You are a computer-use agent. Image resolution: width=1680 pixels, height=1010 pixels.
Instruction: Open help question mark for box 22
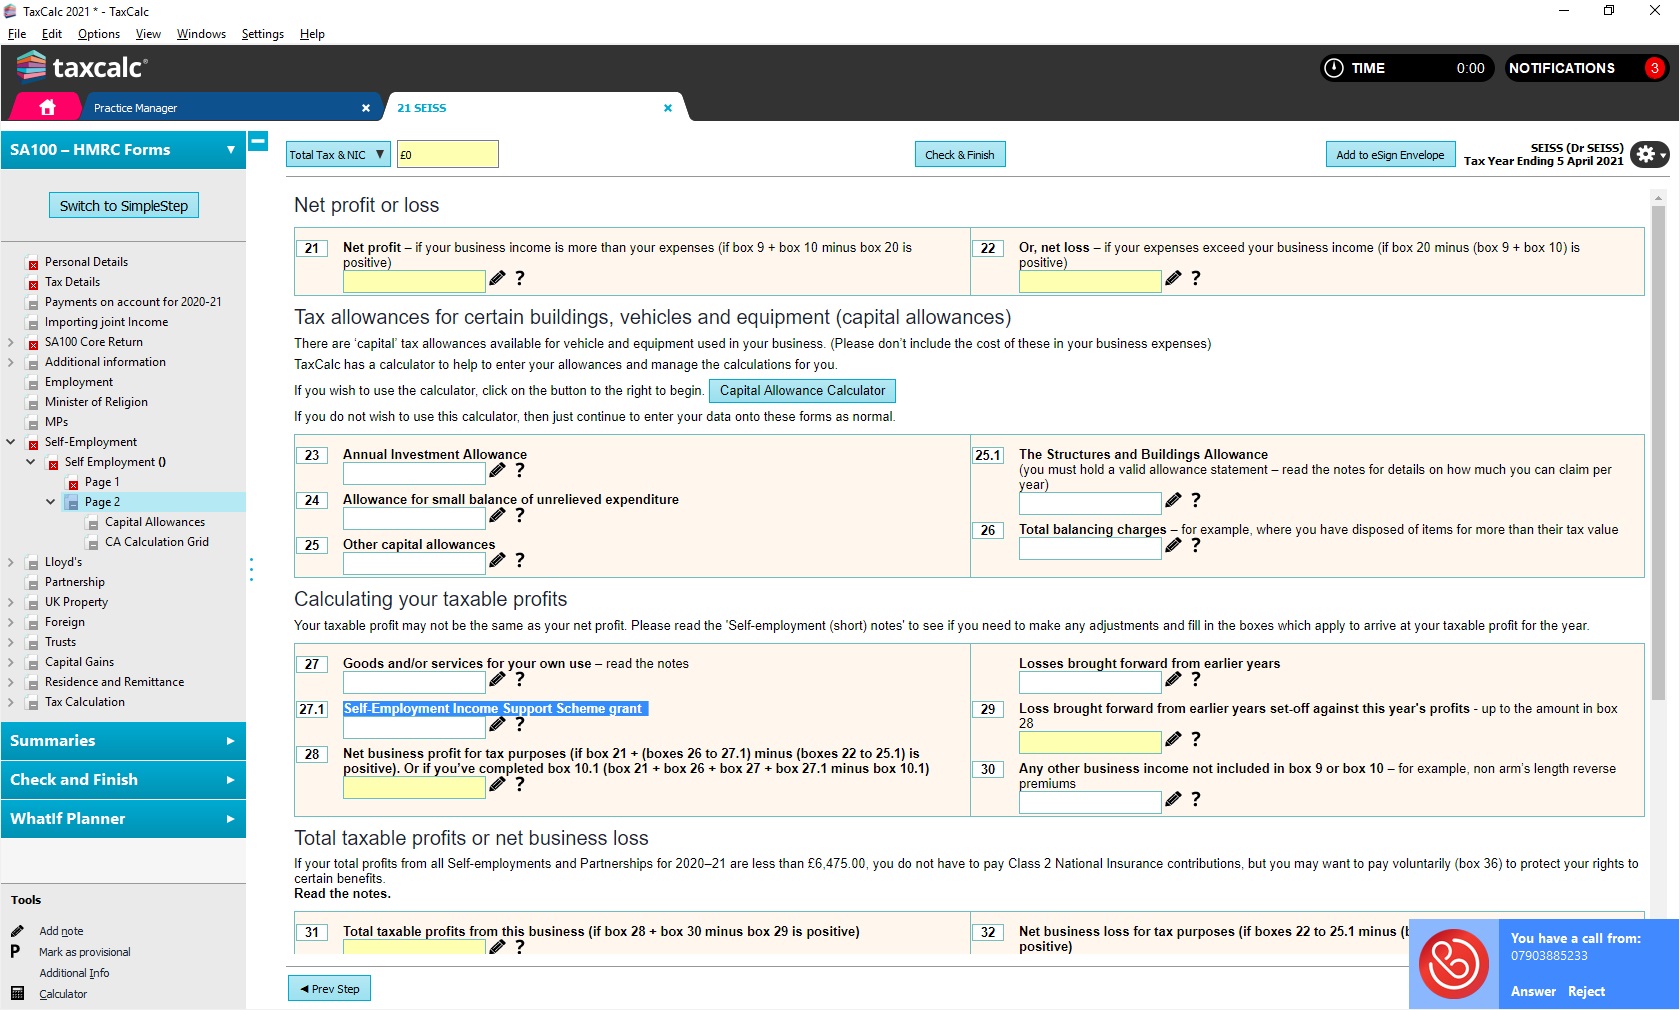click(x=1196, y=278)
